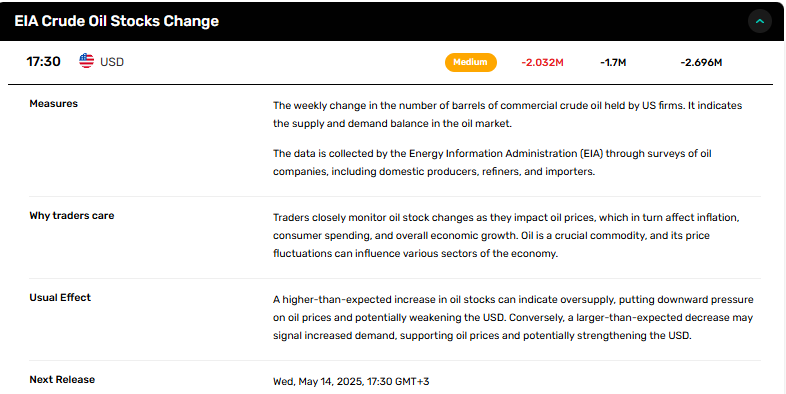This screenshot has height=394, width=786.
Task: Click the US flag icon
Action: click(86, 61)
